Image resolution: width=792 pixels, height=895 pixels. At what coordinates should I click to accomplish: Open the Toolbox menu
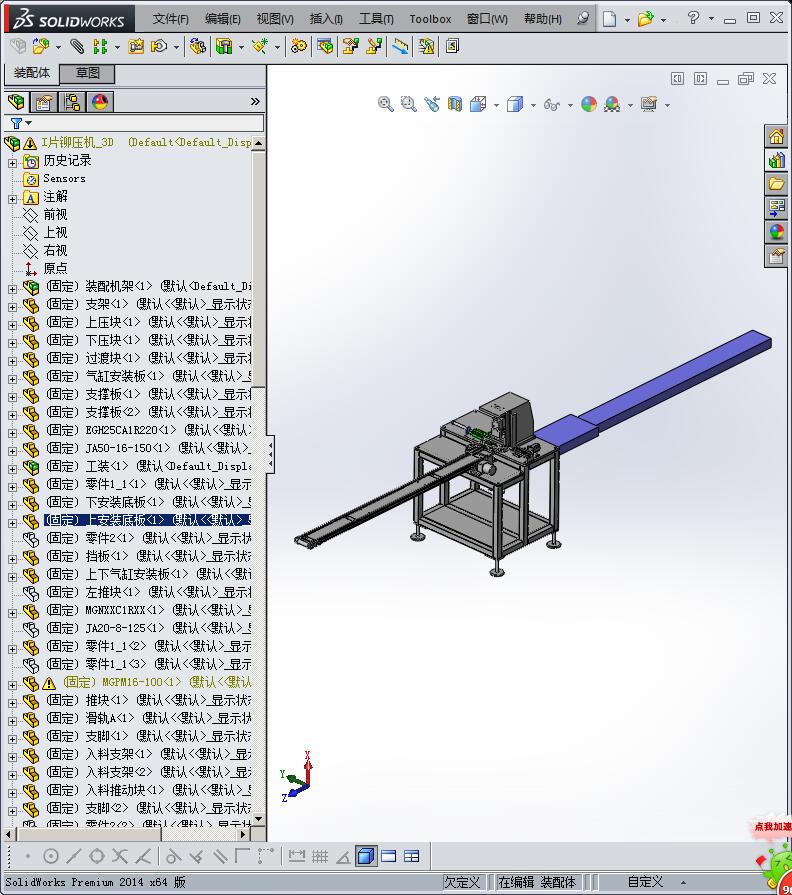pyautogui.click(x=430, y=19)
